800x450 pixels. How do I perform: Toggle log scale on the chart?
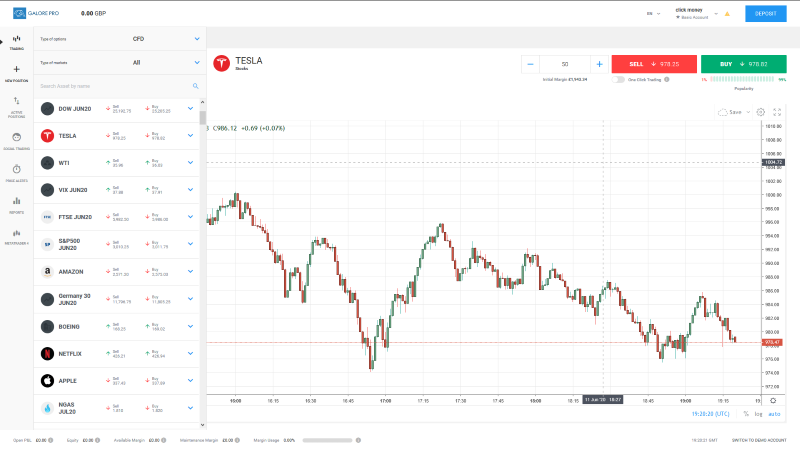[x=759, y=414]
